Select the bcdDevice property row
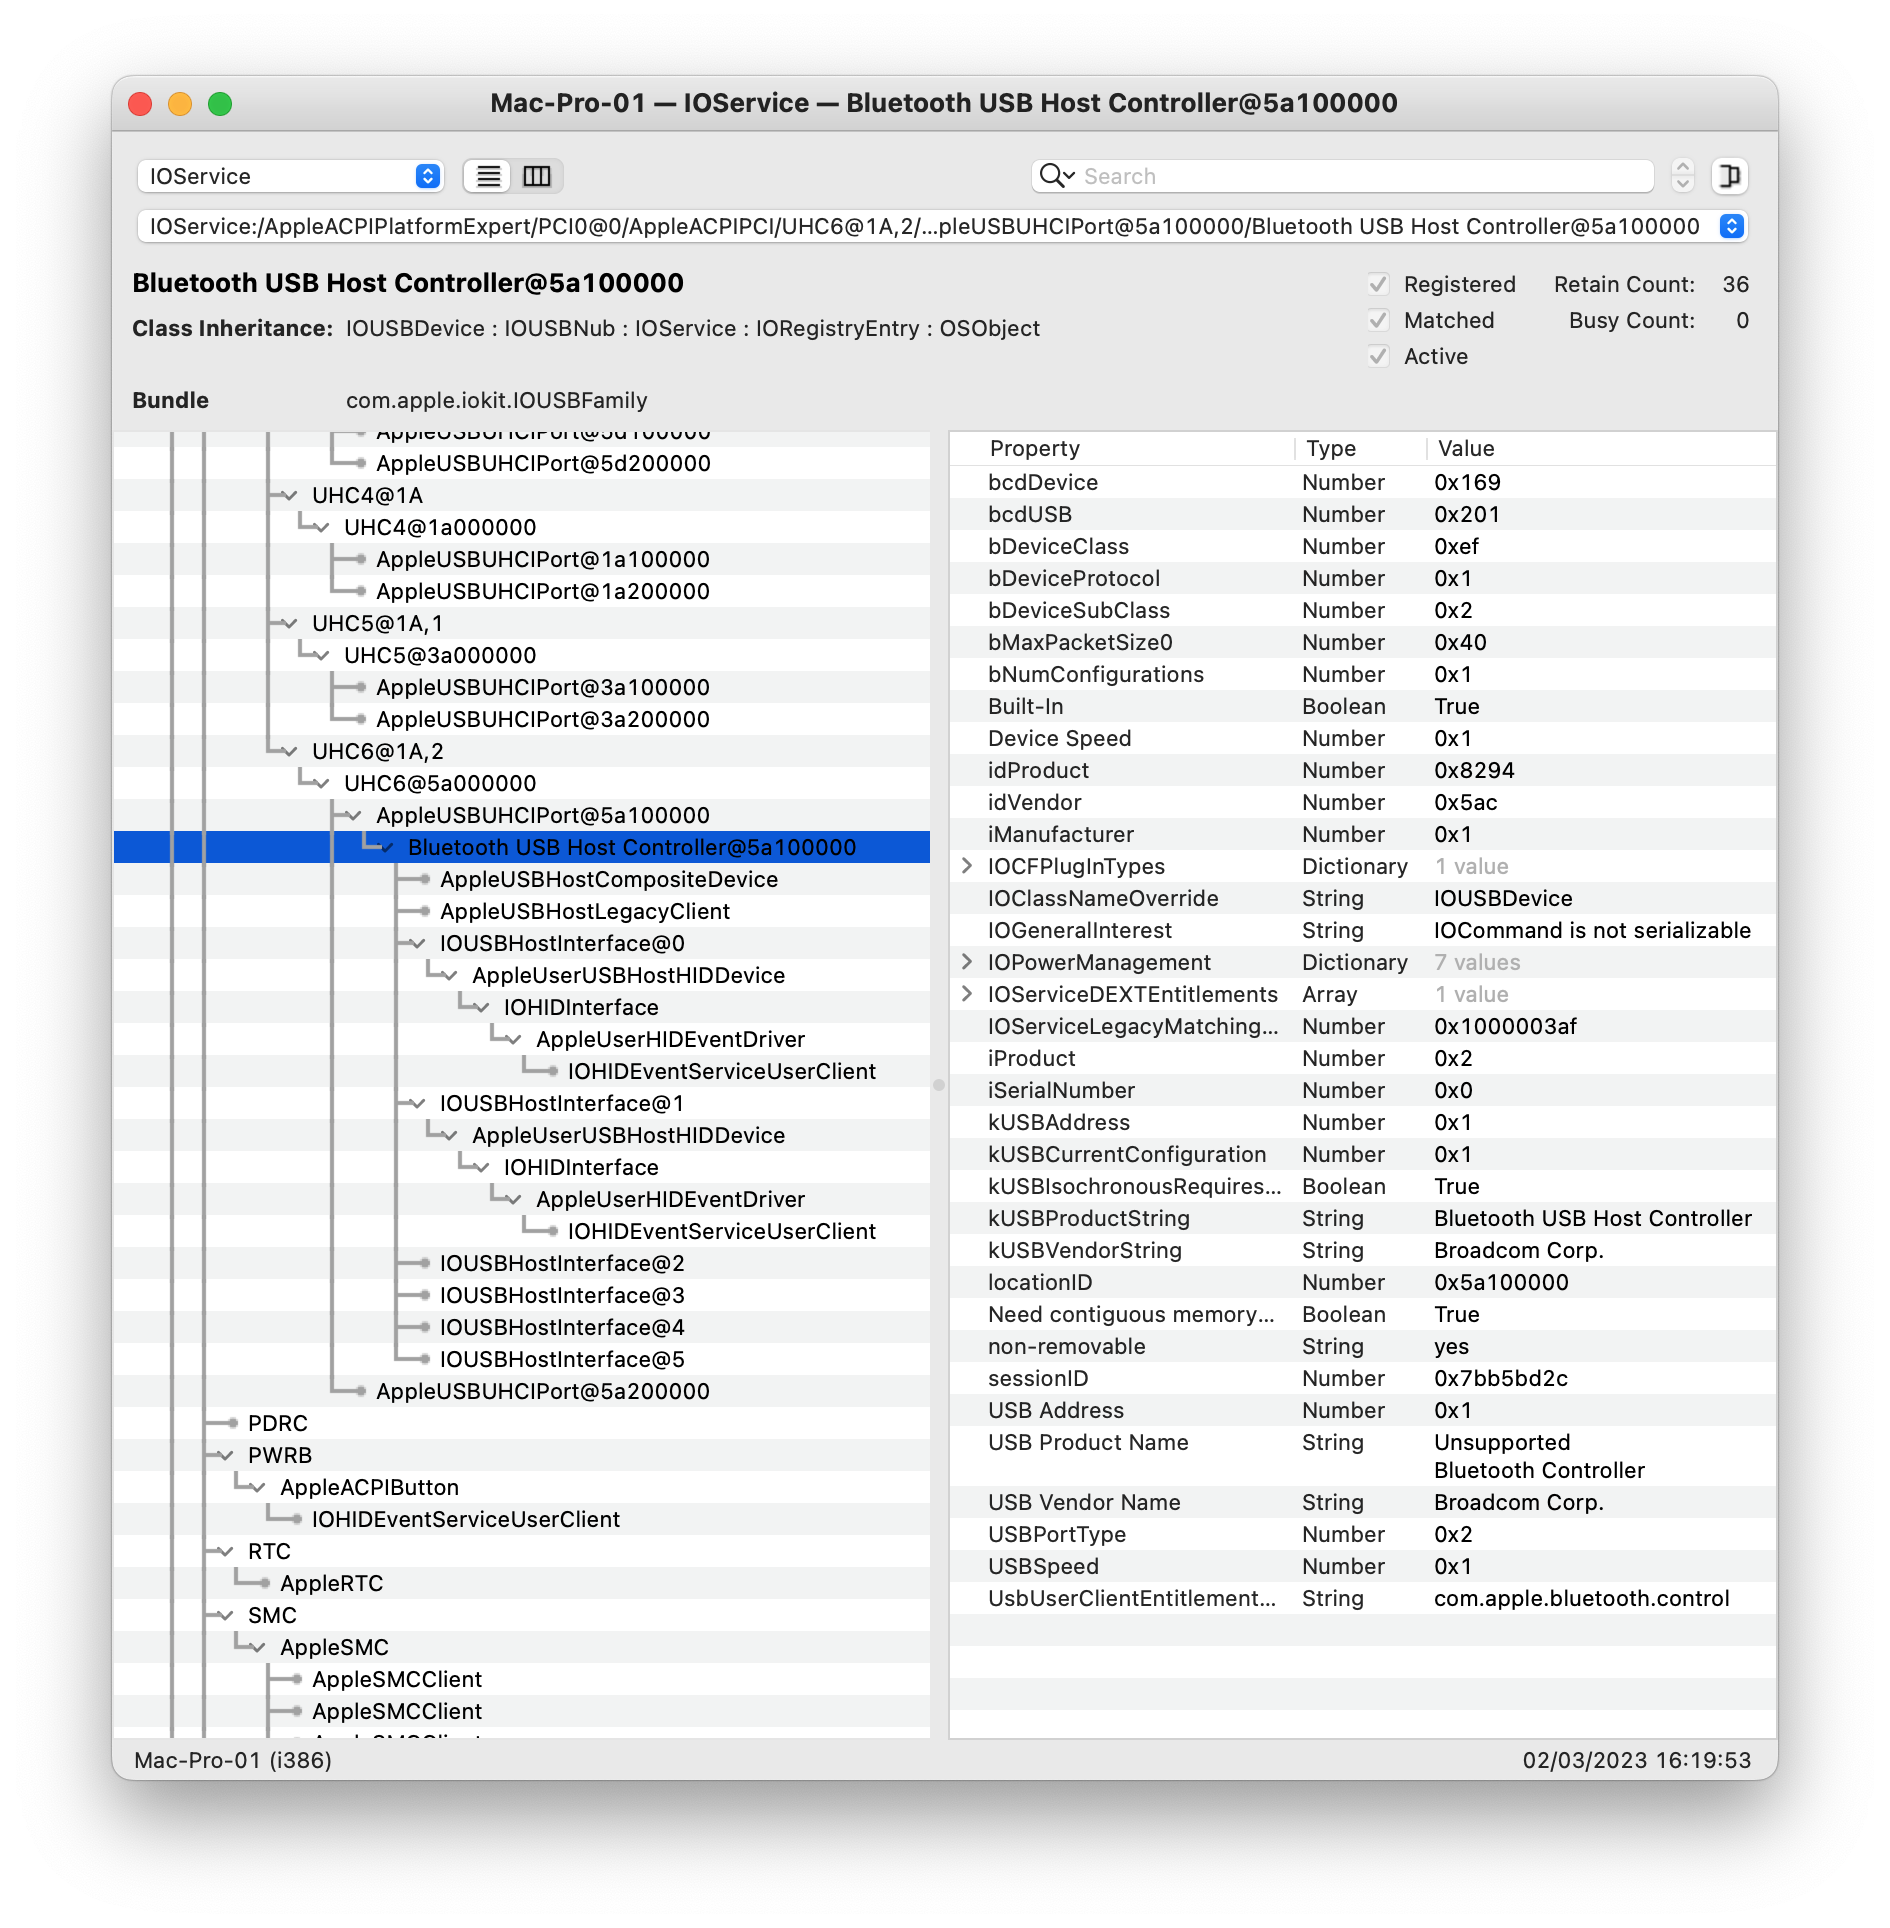The image size is (1890, 1928). point(1363,482)
